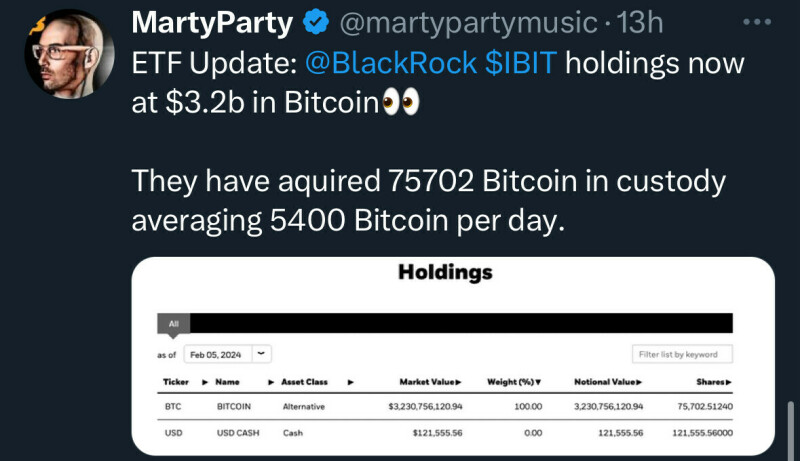Sort by the Asset Class column arrow
Viewport: 800px width, 461px height.
350,382
